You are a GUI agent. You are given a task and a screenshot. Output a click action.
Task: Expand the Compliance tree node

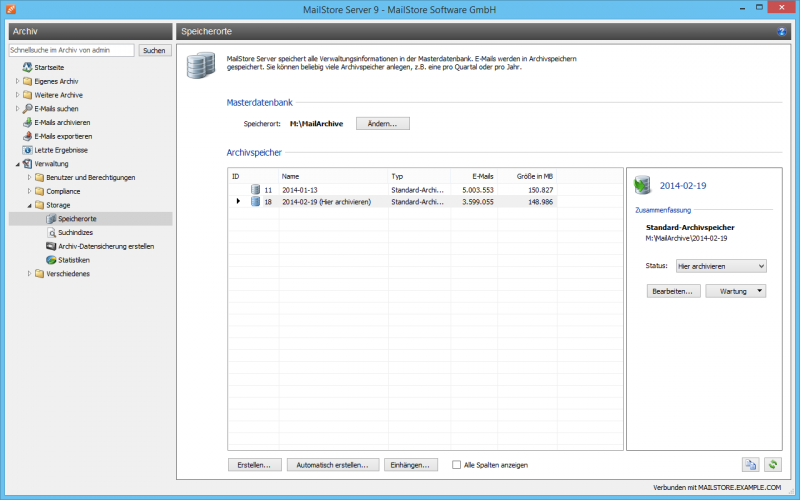point(29,191)
